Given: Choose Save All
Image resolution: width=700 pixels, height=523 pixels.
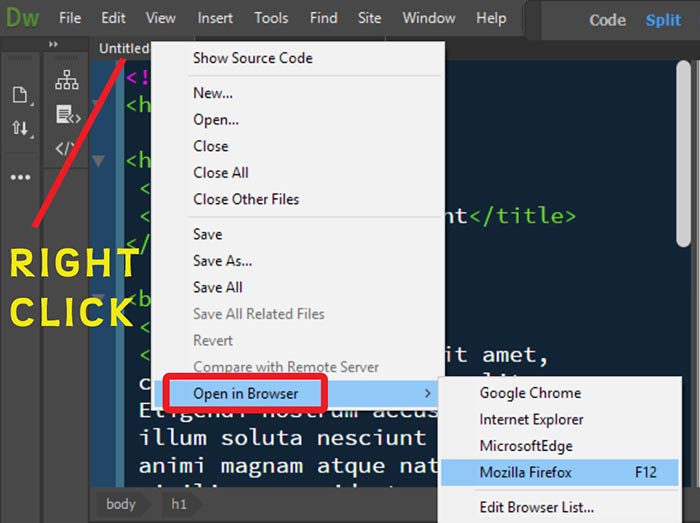Looking at the screenshot, I should pos(218,287).
